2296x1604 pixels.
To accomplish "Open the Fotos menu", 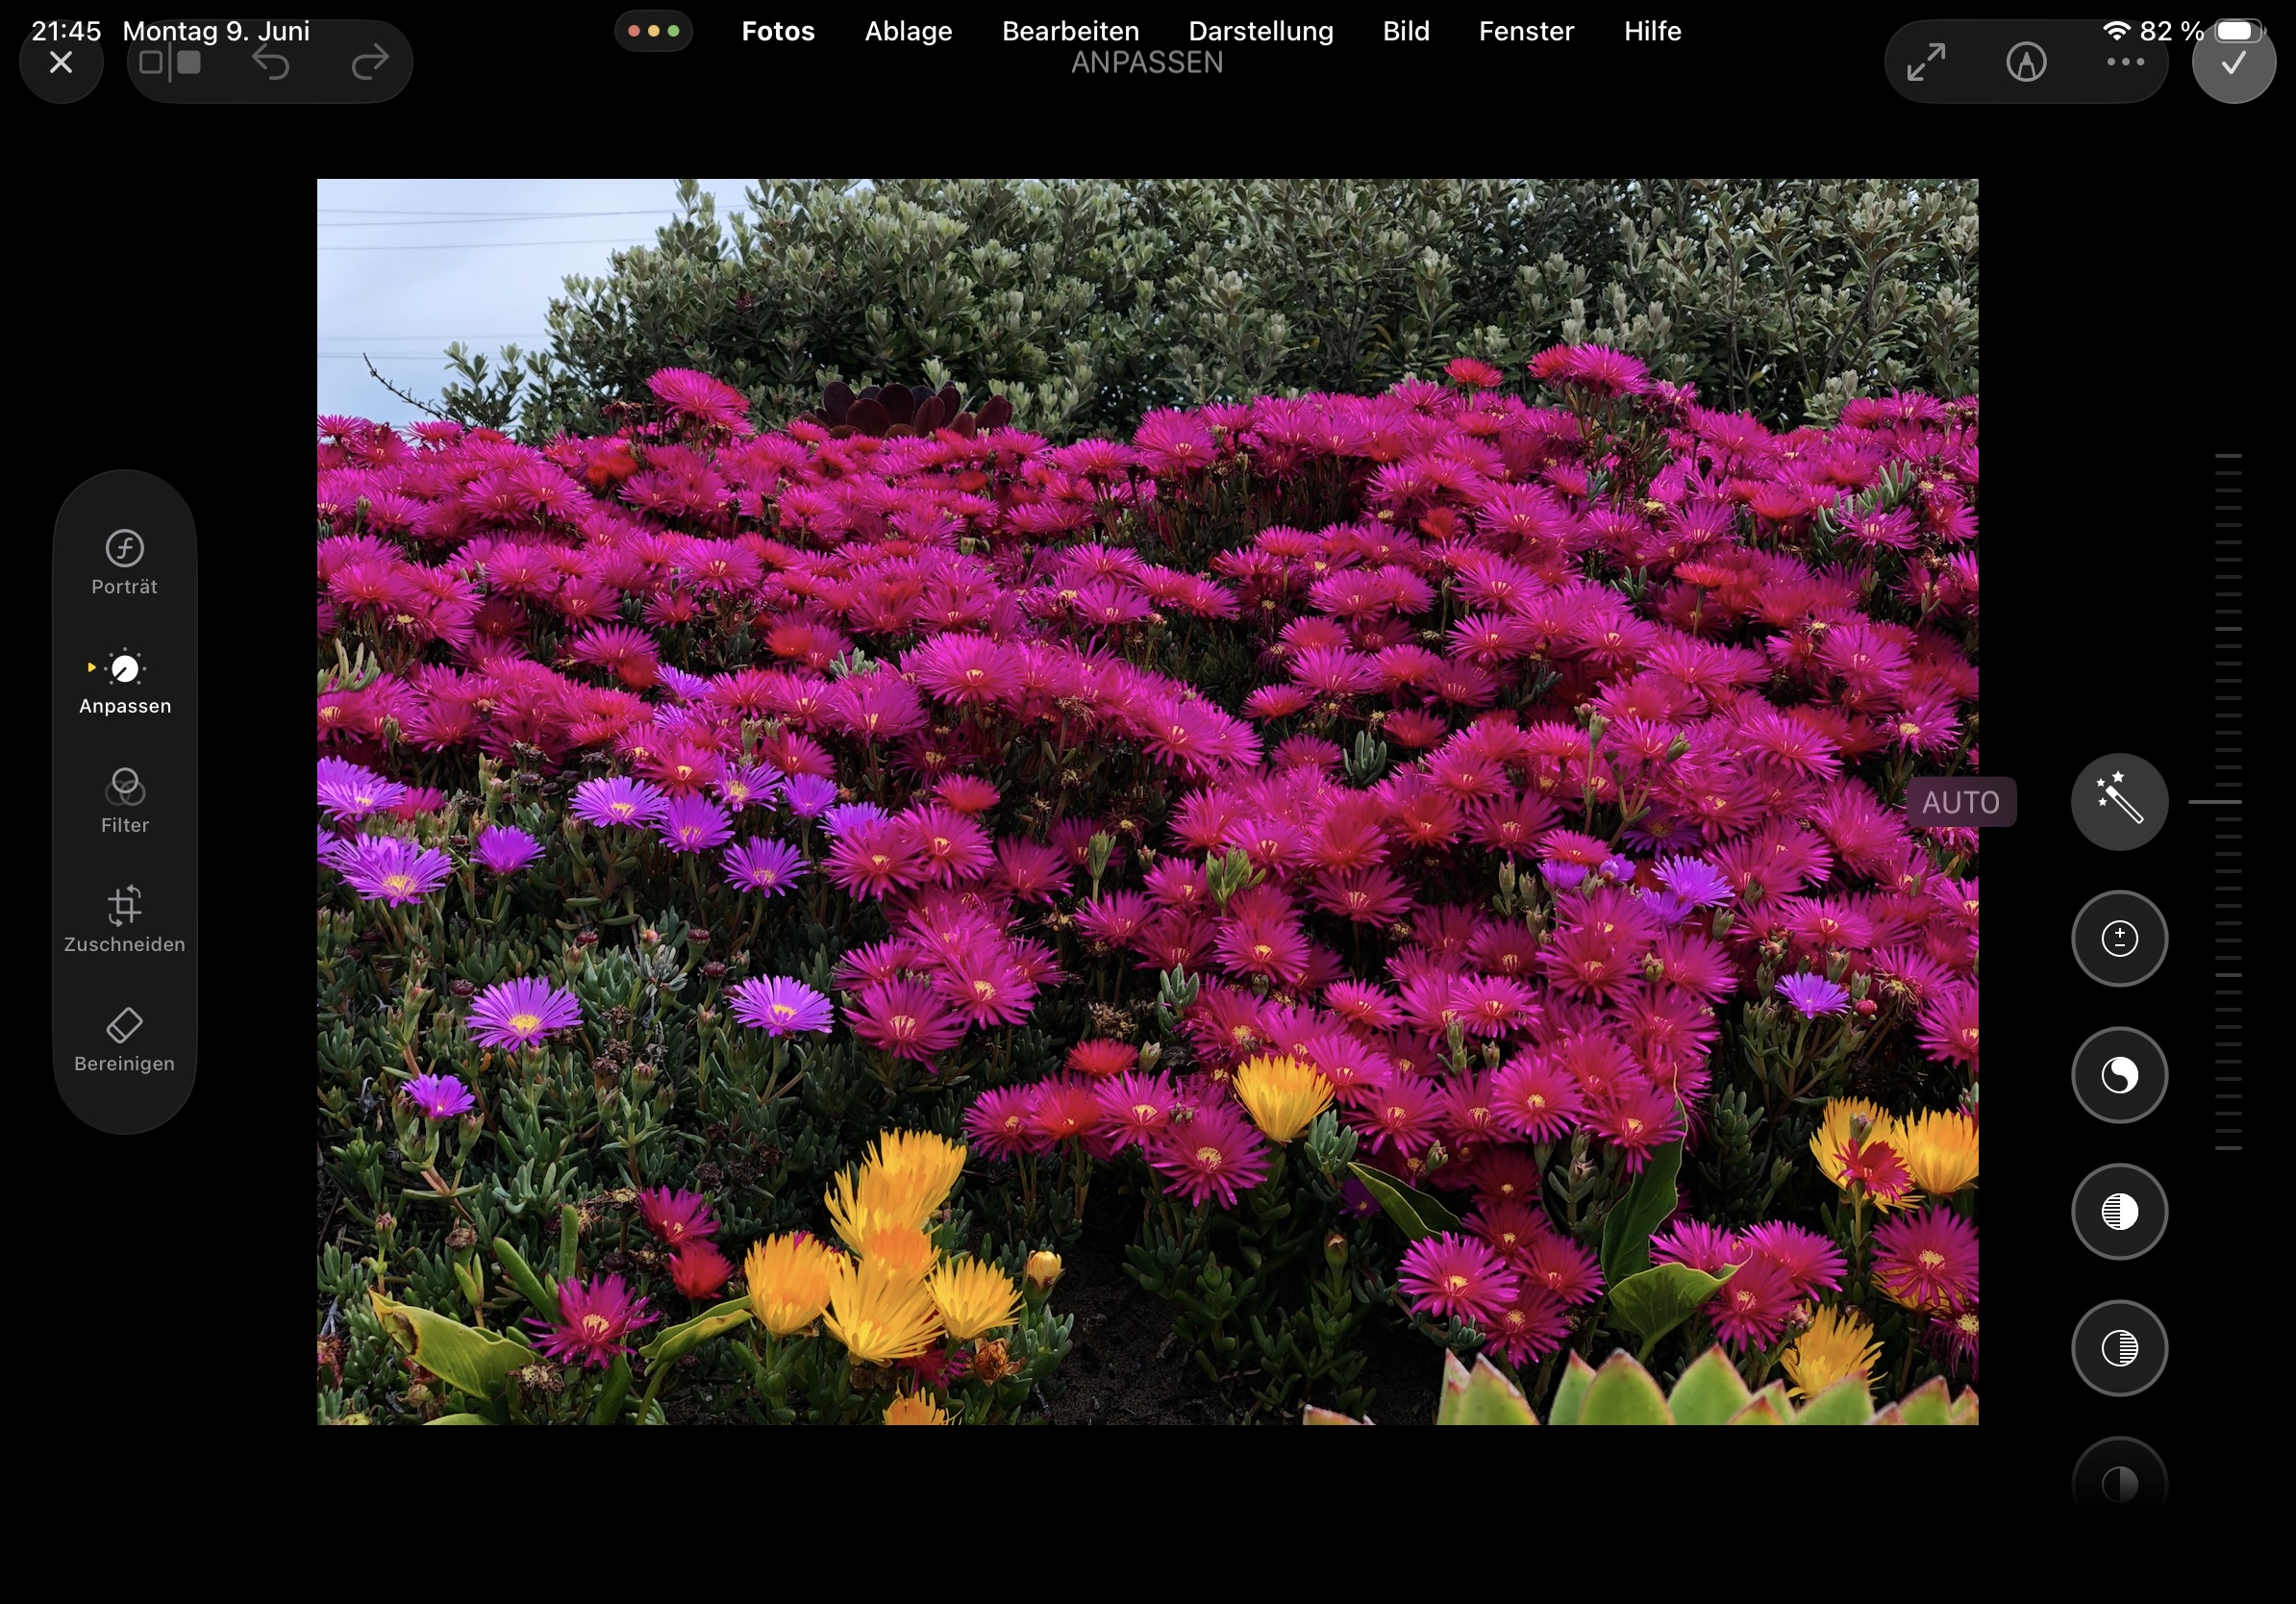I will pos(778,31).
